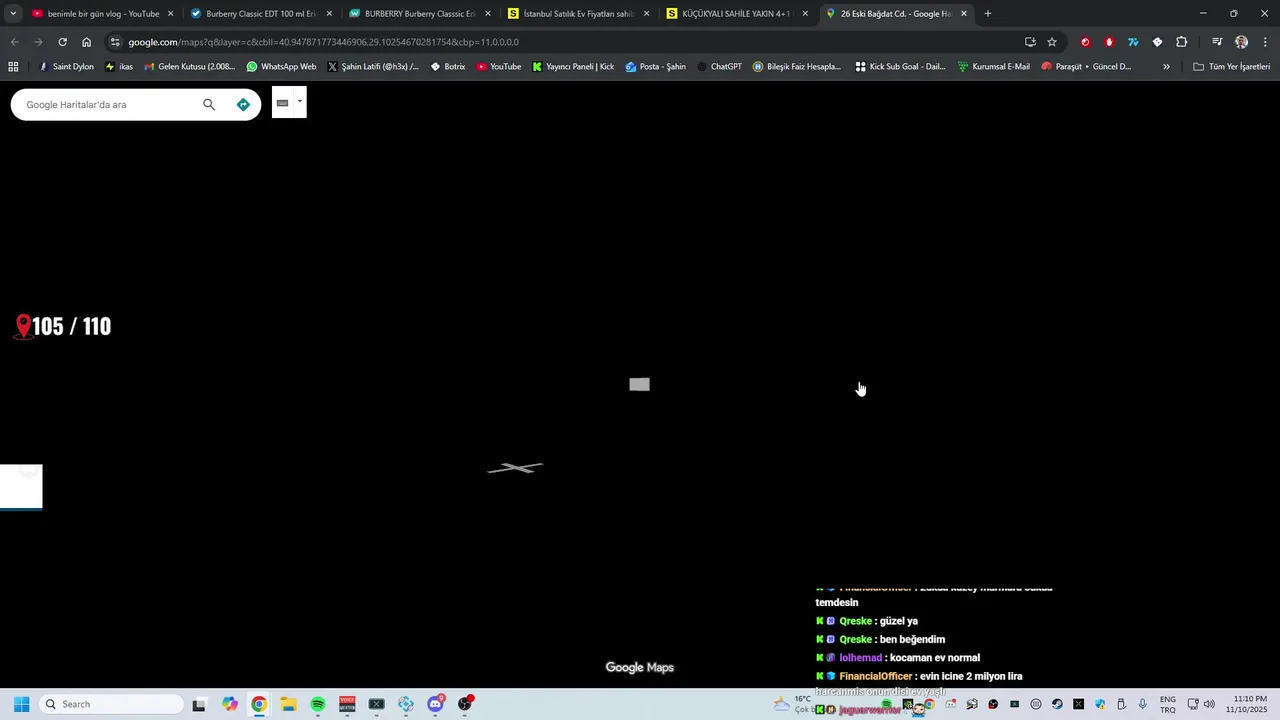Open the media controls icon in Chrome toolbar
Image resolution: width=1280 pixels, height=720 pixels.
tap(1217, 42)
